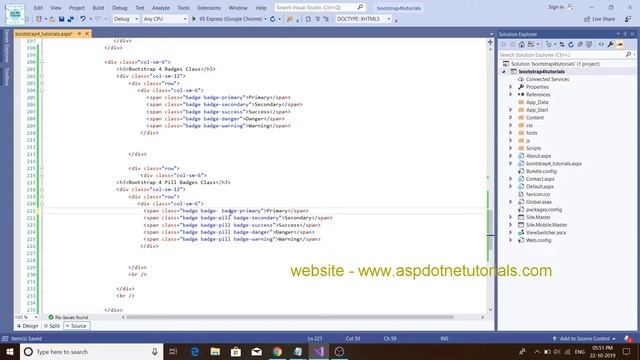Switch to Design view tab
Image resolution: width=640 pixels, height=360 pixels.
pos(27,326)
